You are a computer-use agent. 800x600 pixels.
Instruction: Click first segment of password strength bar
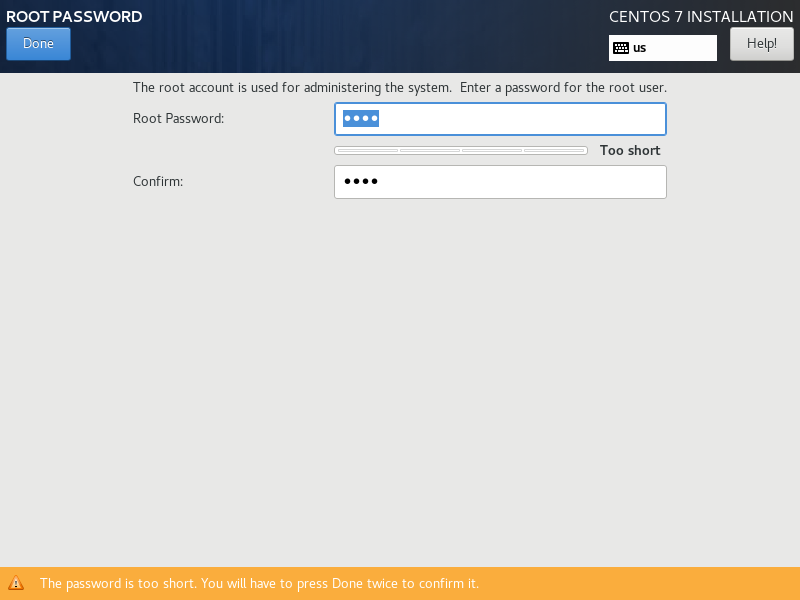[x=367, y=151]
